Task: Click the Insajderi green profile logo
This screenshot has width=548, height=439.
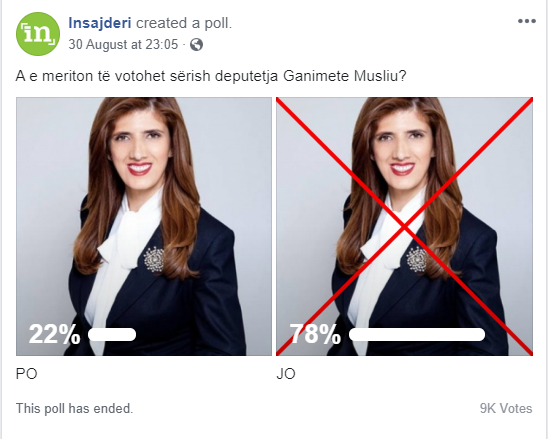Action: pyautogui.click(x=38, y=34)
